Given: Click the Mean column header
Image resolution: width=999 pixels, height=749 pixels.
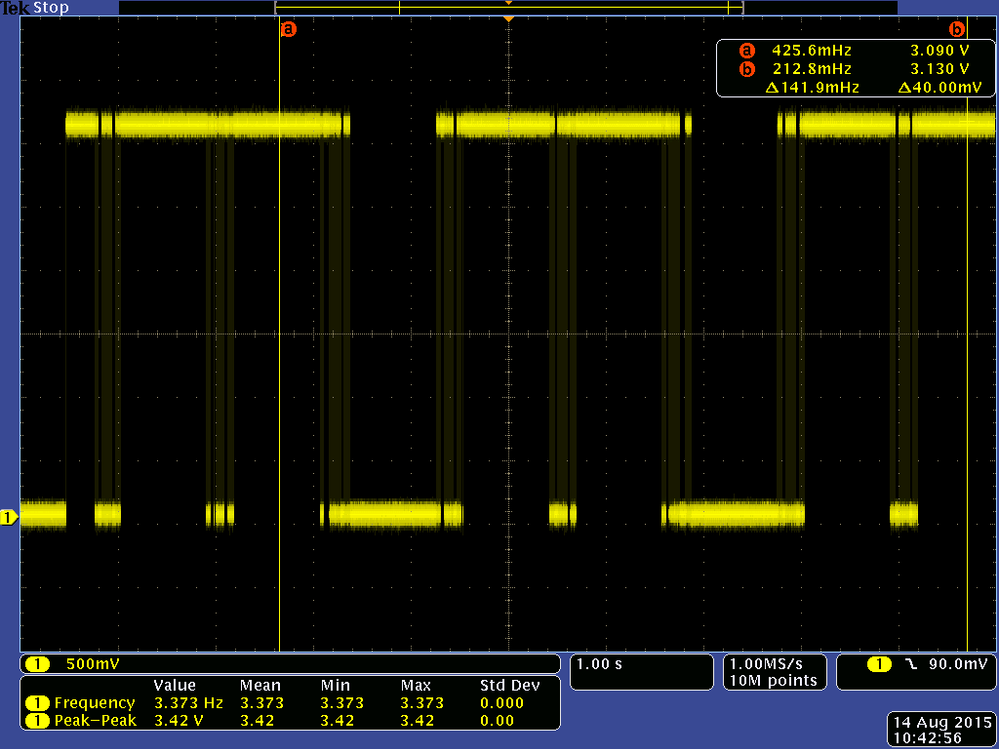Looking at the screenshot, I should click(x=260, y=685).
